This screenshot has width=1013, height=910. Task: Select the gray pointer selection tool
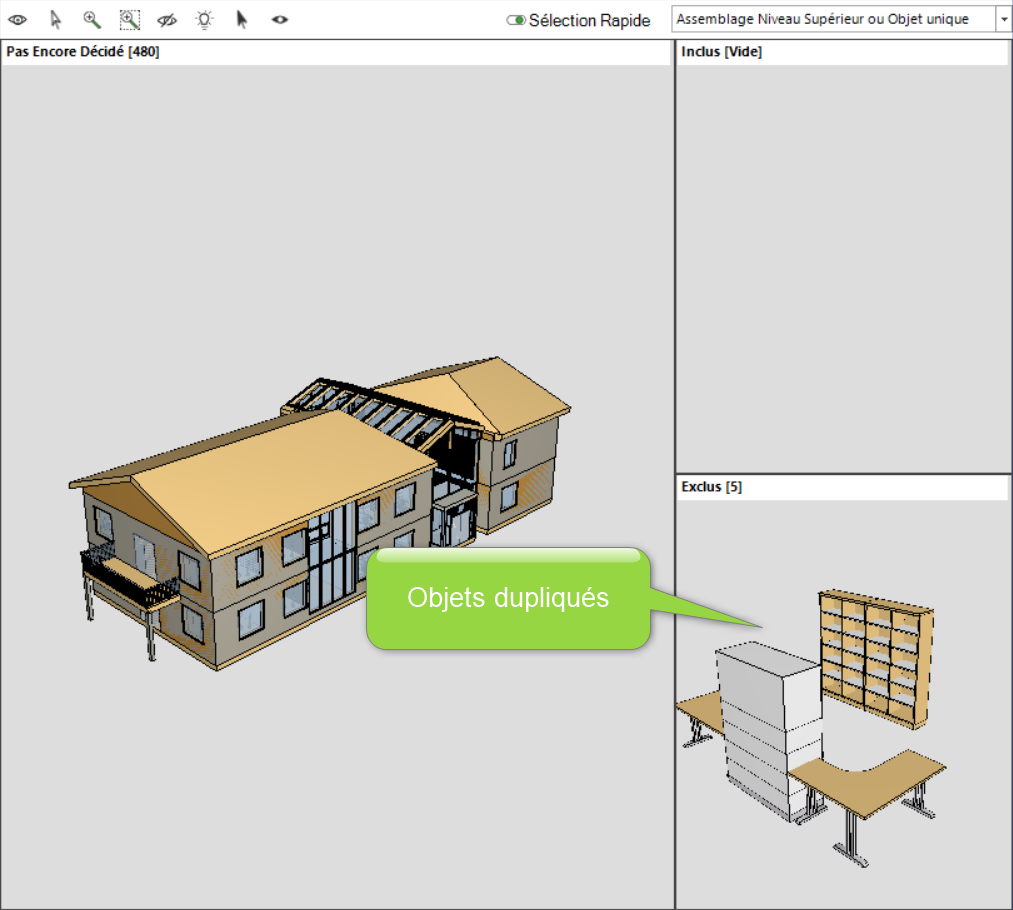(55, 19)
